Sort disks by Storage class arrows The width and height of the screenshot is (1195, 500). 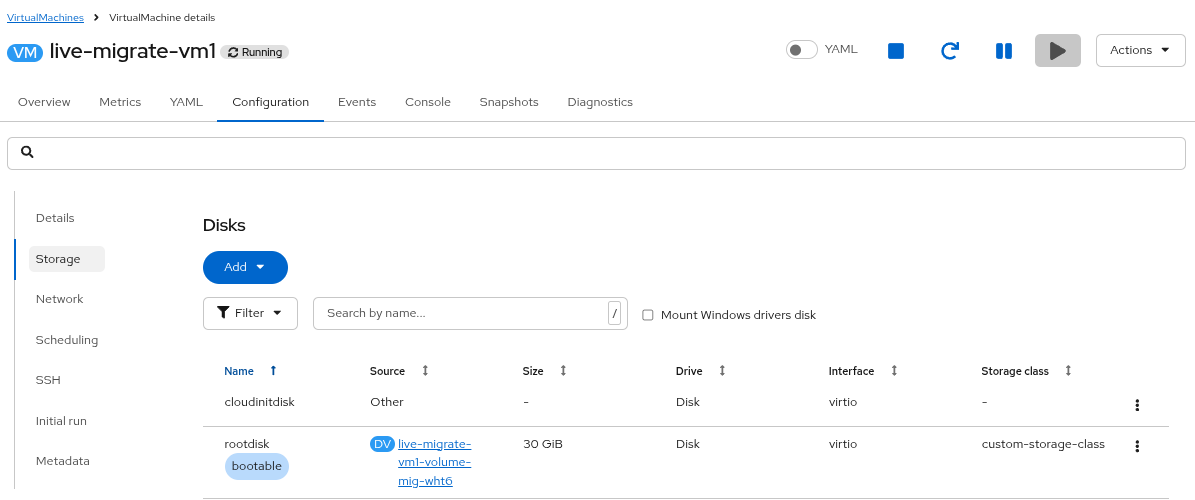(1068, 371)
